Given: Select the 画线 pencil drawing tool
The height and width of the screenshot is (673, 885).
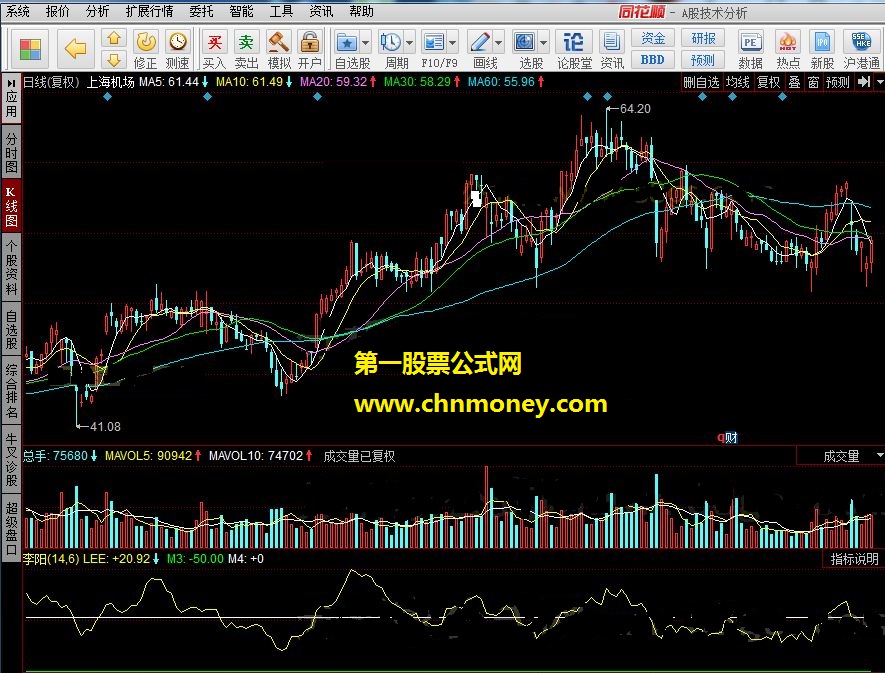Looking at the screenshot, I should click(x=480, y=42).
